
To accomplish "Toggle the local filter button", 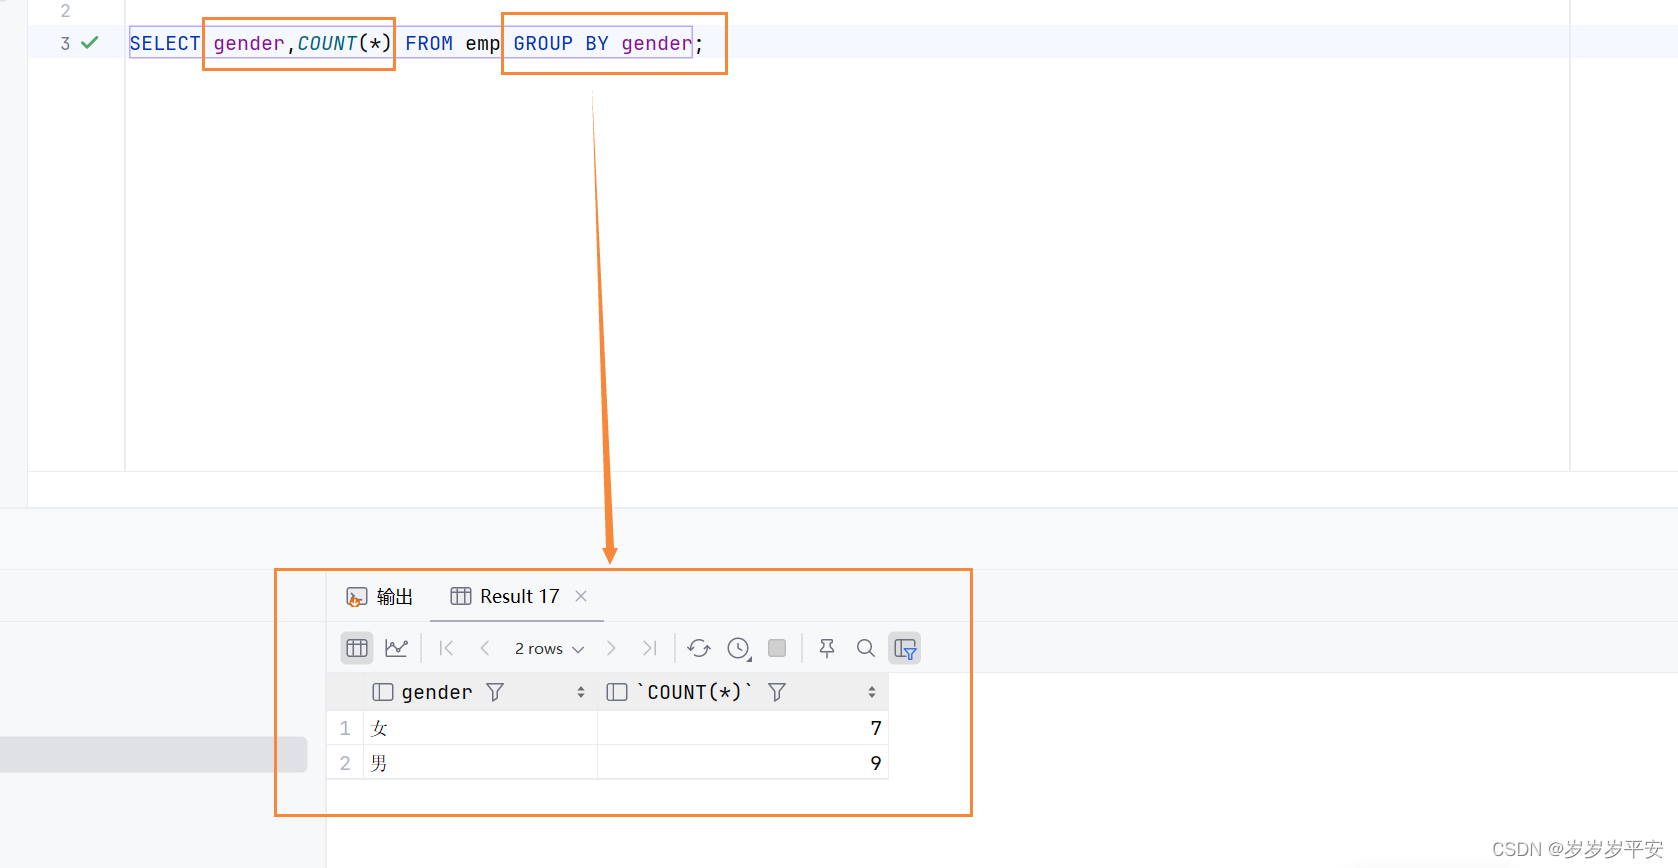I will pyautogui.click(x=905, y=648).
